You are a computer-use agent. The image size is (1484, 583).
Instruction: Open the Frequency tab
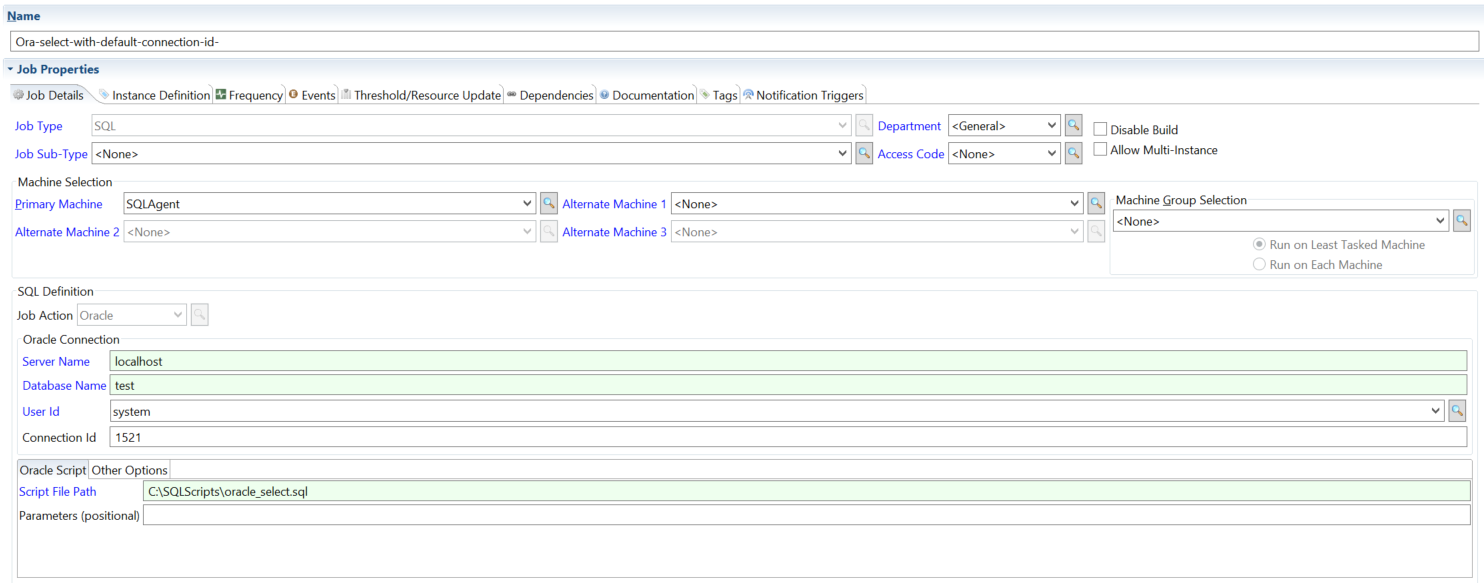click(x=250, y=95)
